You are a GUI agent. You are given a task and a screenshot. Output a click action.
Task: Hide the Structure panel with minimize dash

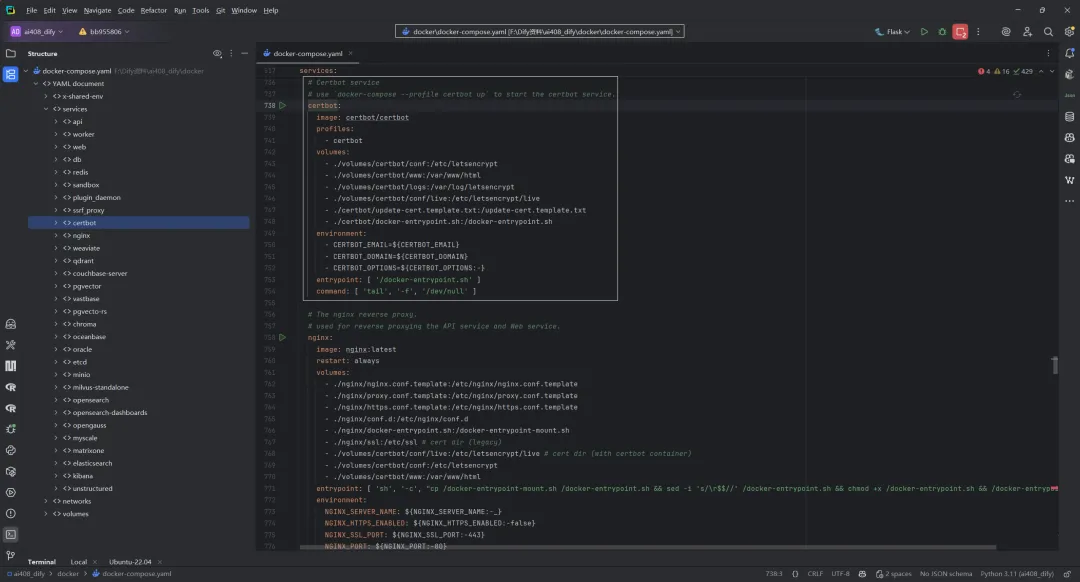(x=245, y=53)
